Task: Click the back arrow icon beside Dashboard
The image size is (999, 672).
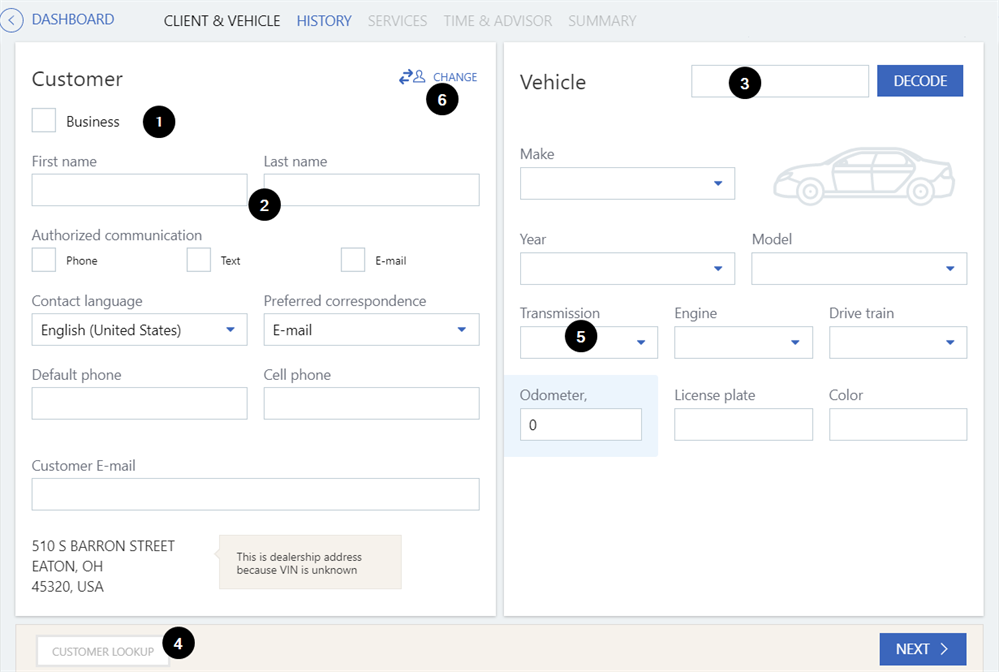Action: (12, 20)
